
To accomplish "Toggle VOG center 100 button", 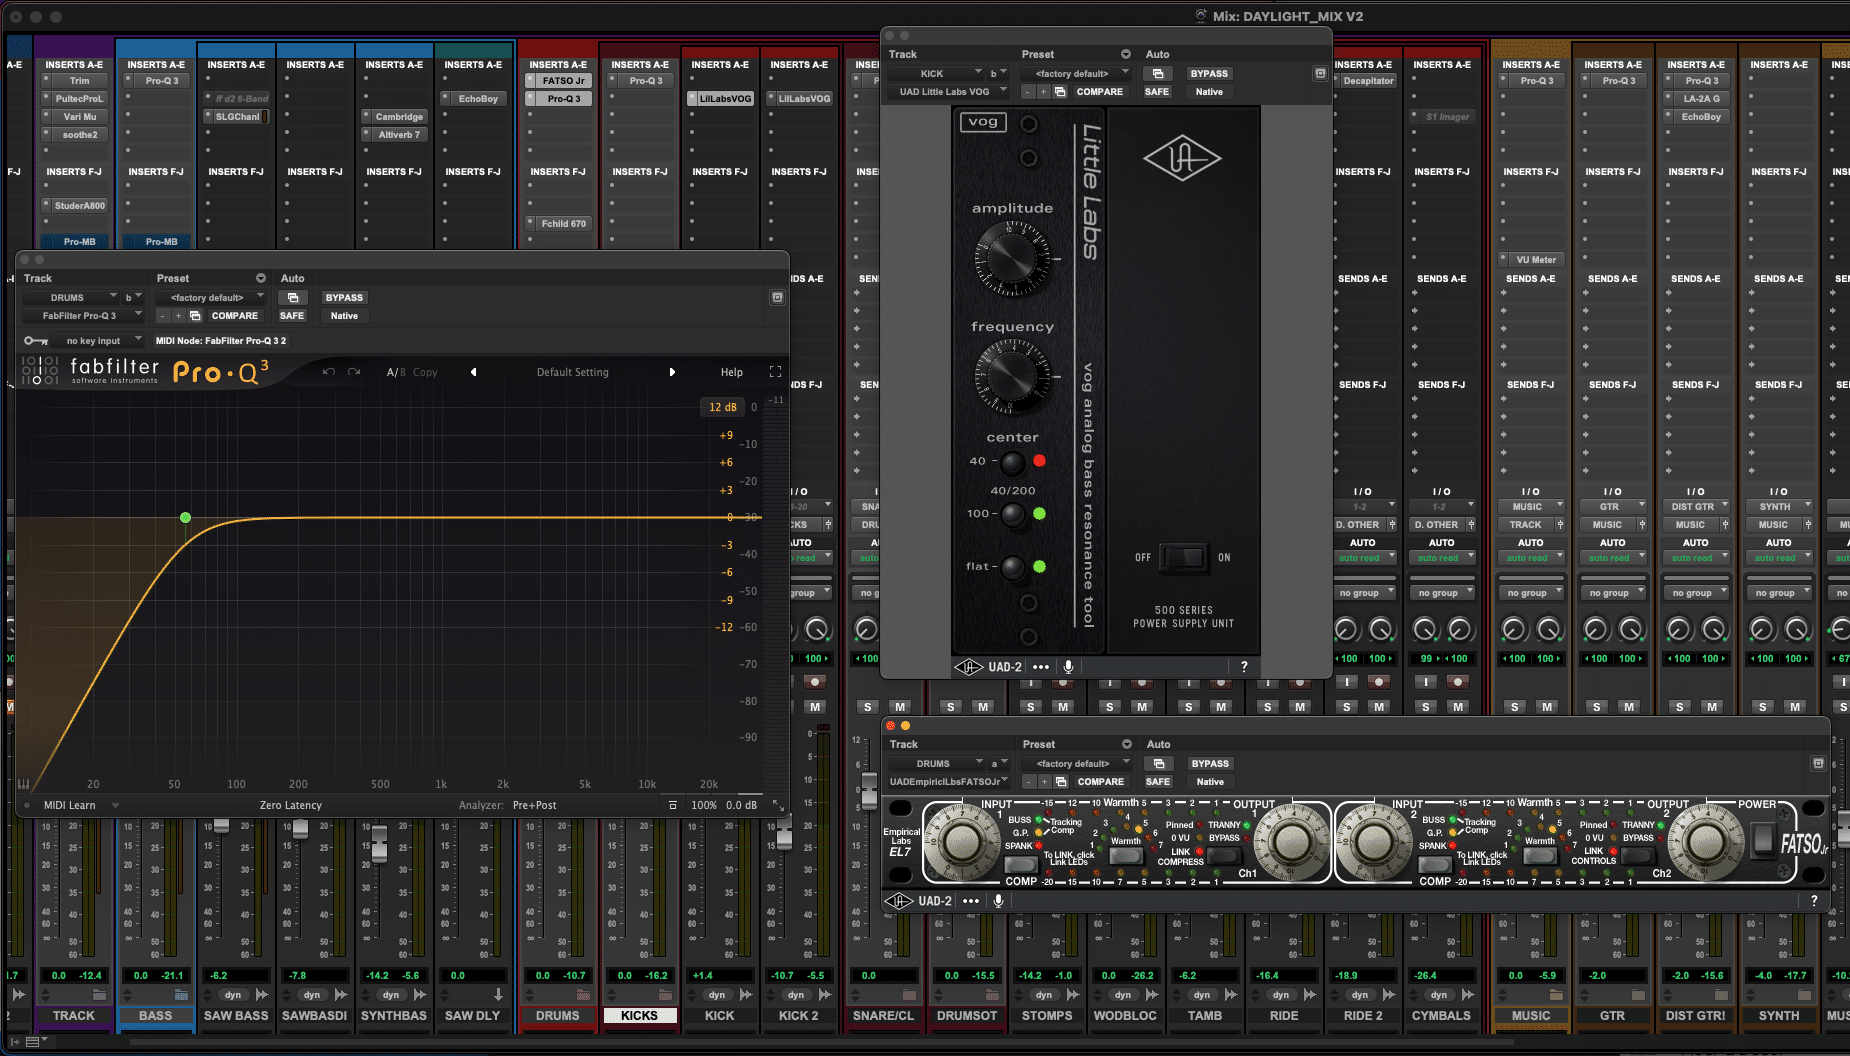I will tap(1013, 514).
